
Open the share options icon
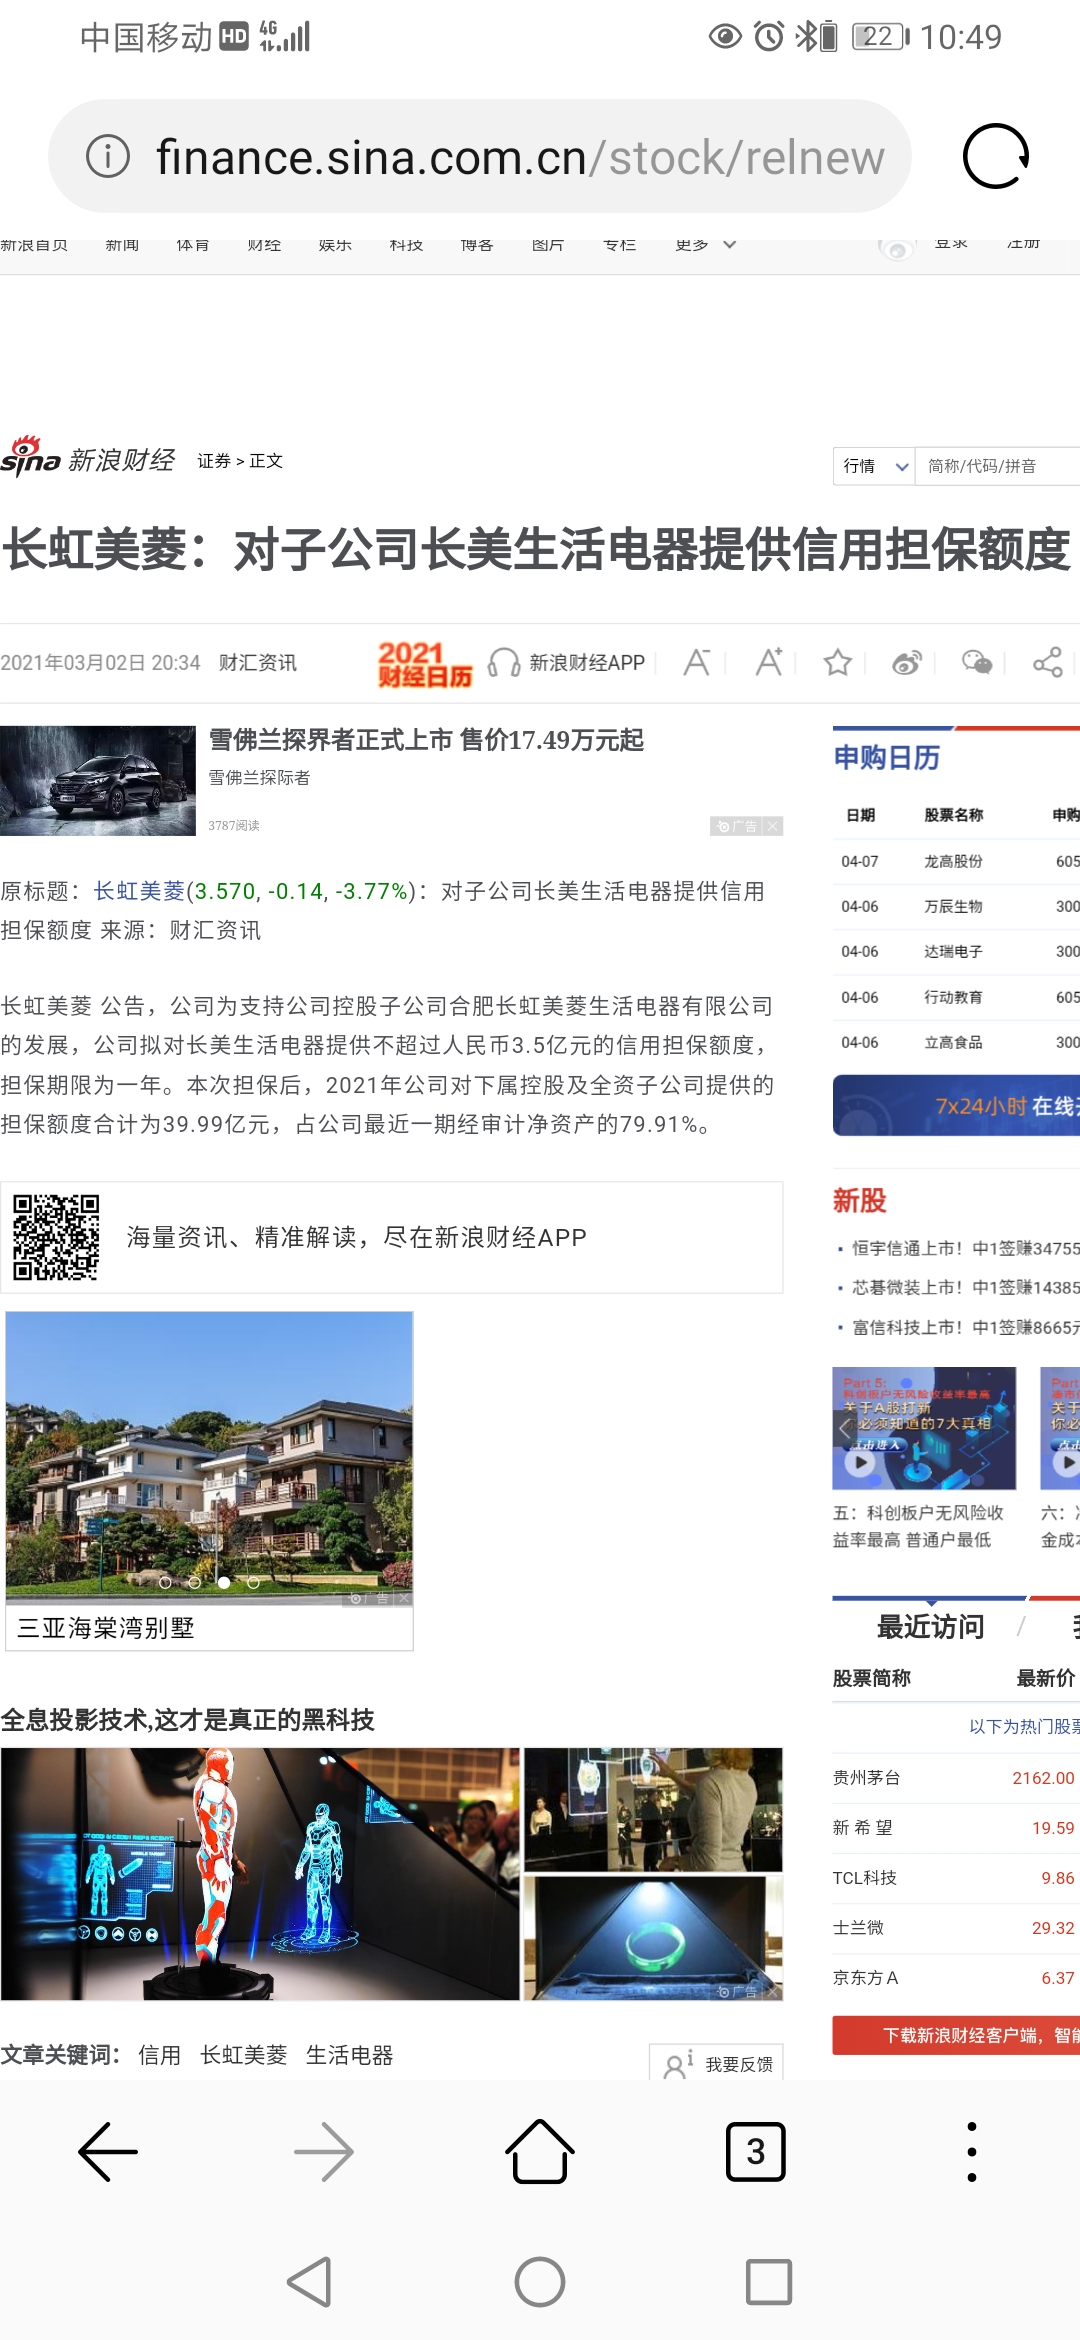1047,662
